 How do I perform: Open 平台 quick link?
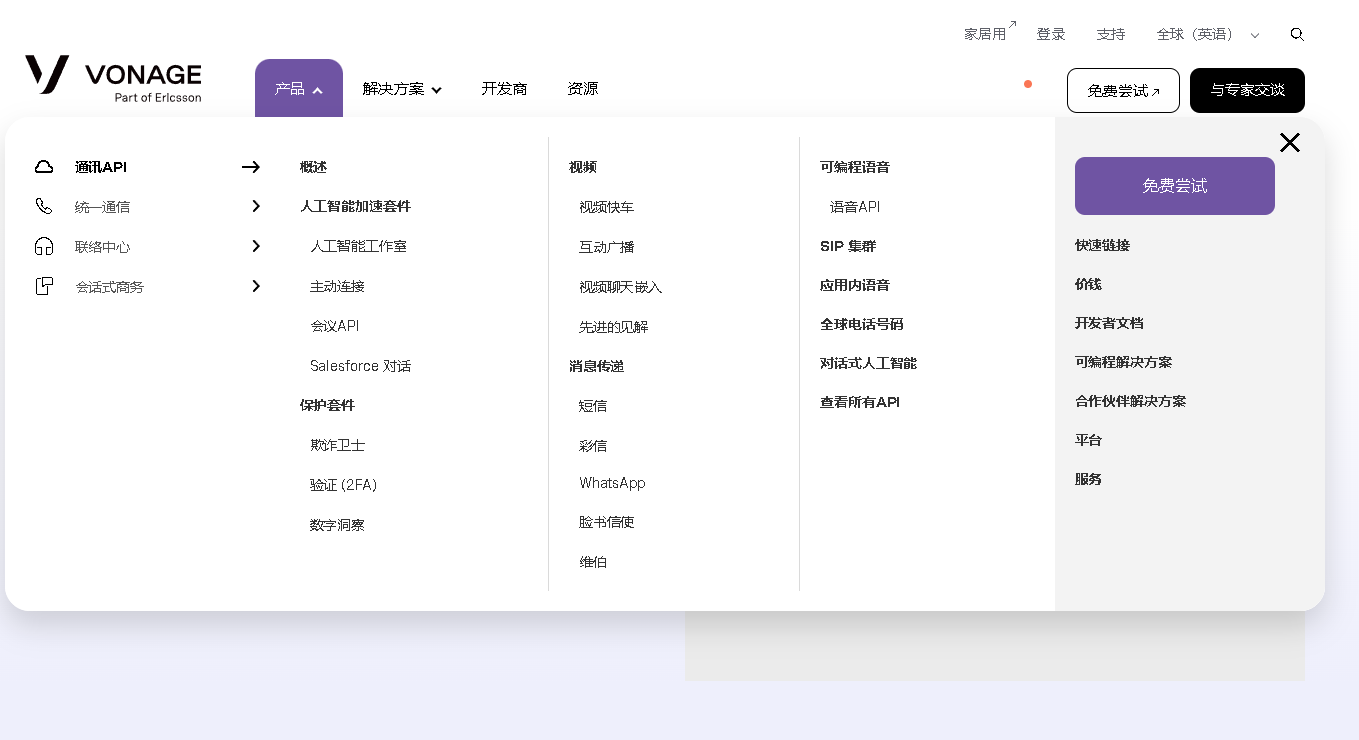(x=1088, y=440)
